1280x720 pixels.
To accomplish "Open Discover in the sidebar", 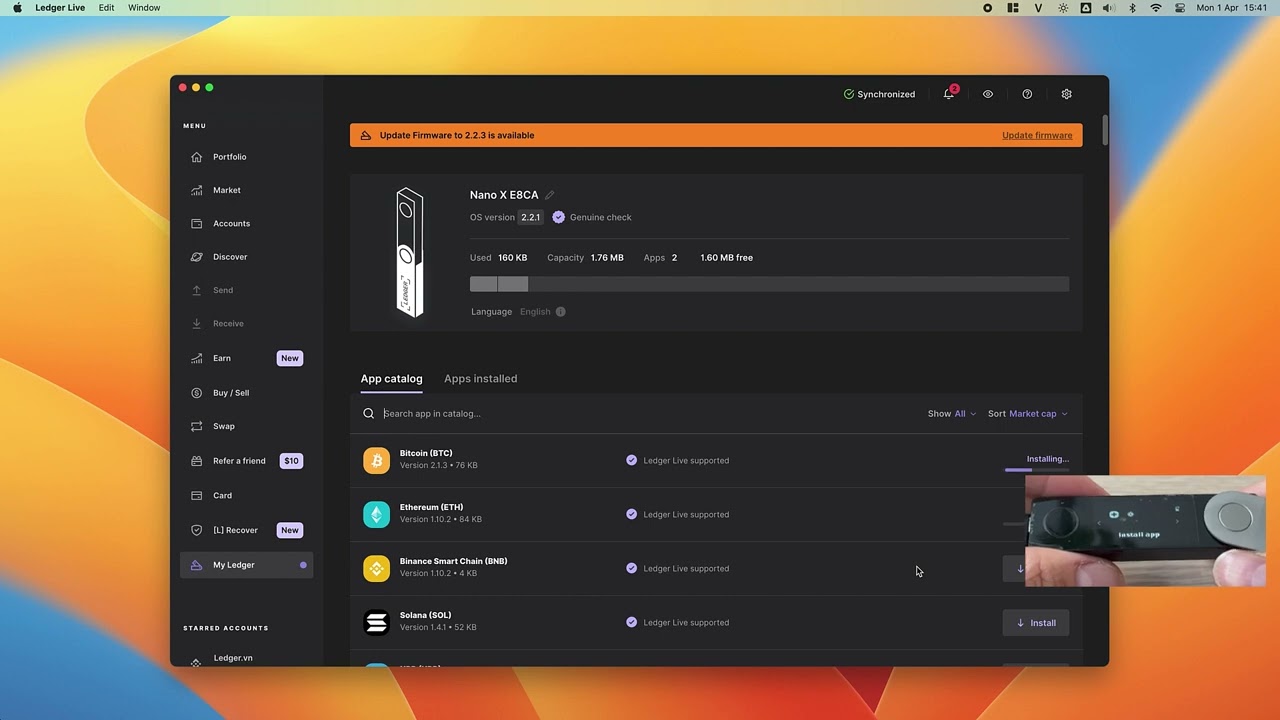I will [x=246, y=257].
